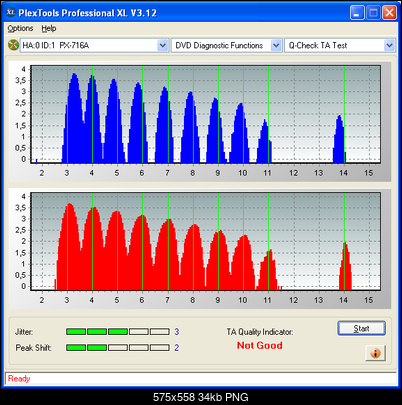Click the blue TA histogram graph
This screenshot has width=402, height=405.
tap(205, 114)
